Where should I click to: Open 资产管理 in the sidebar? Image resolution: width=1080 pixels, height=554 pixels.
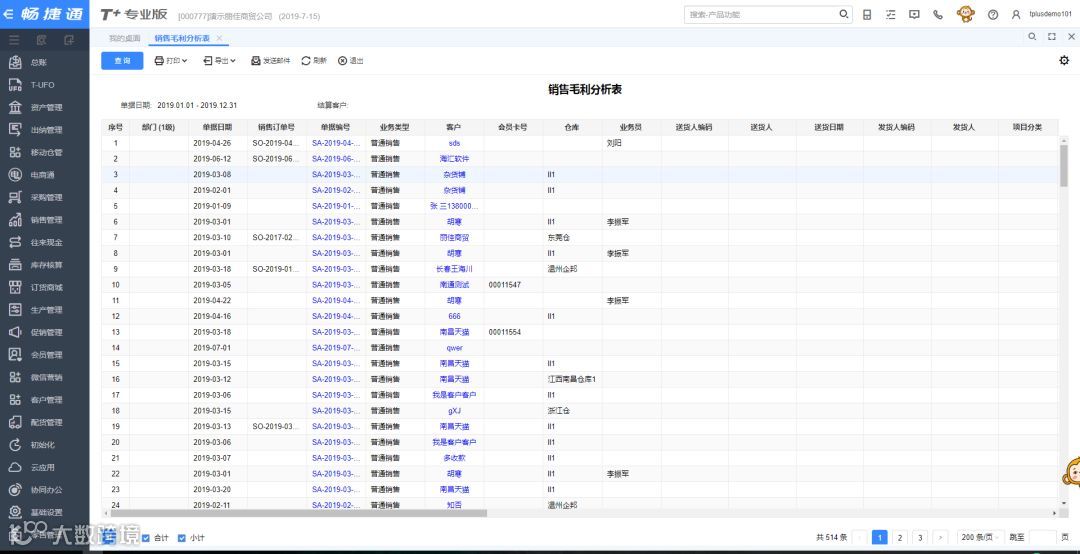coord(44,107)
